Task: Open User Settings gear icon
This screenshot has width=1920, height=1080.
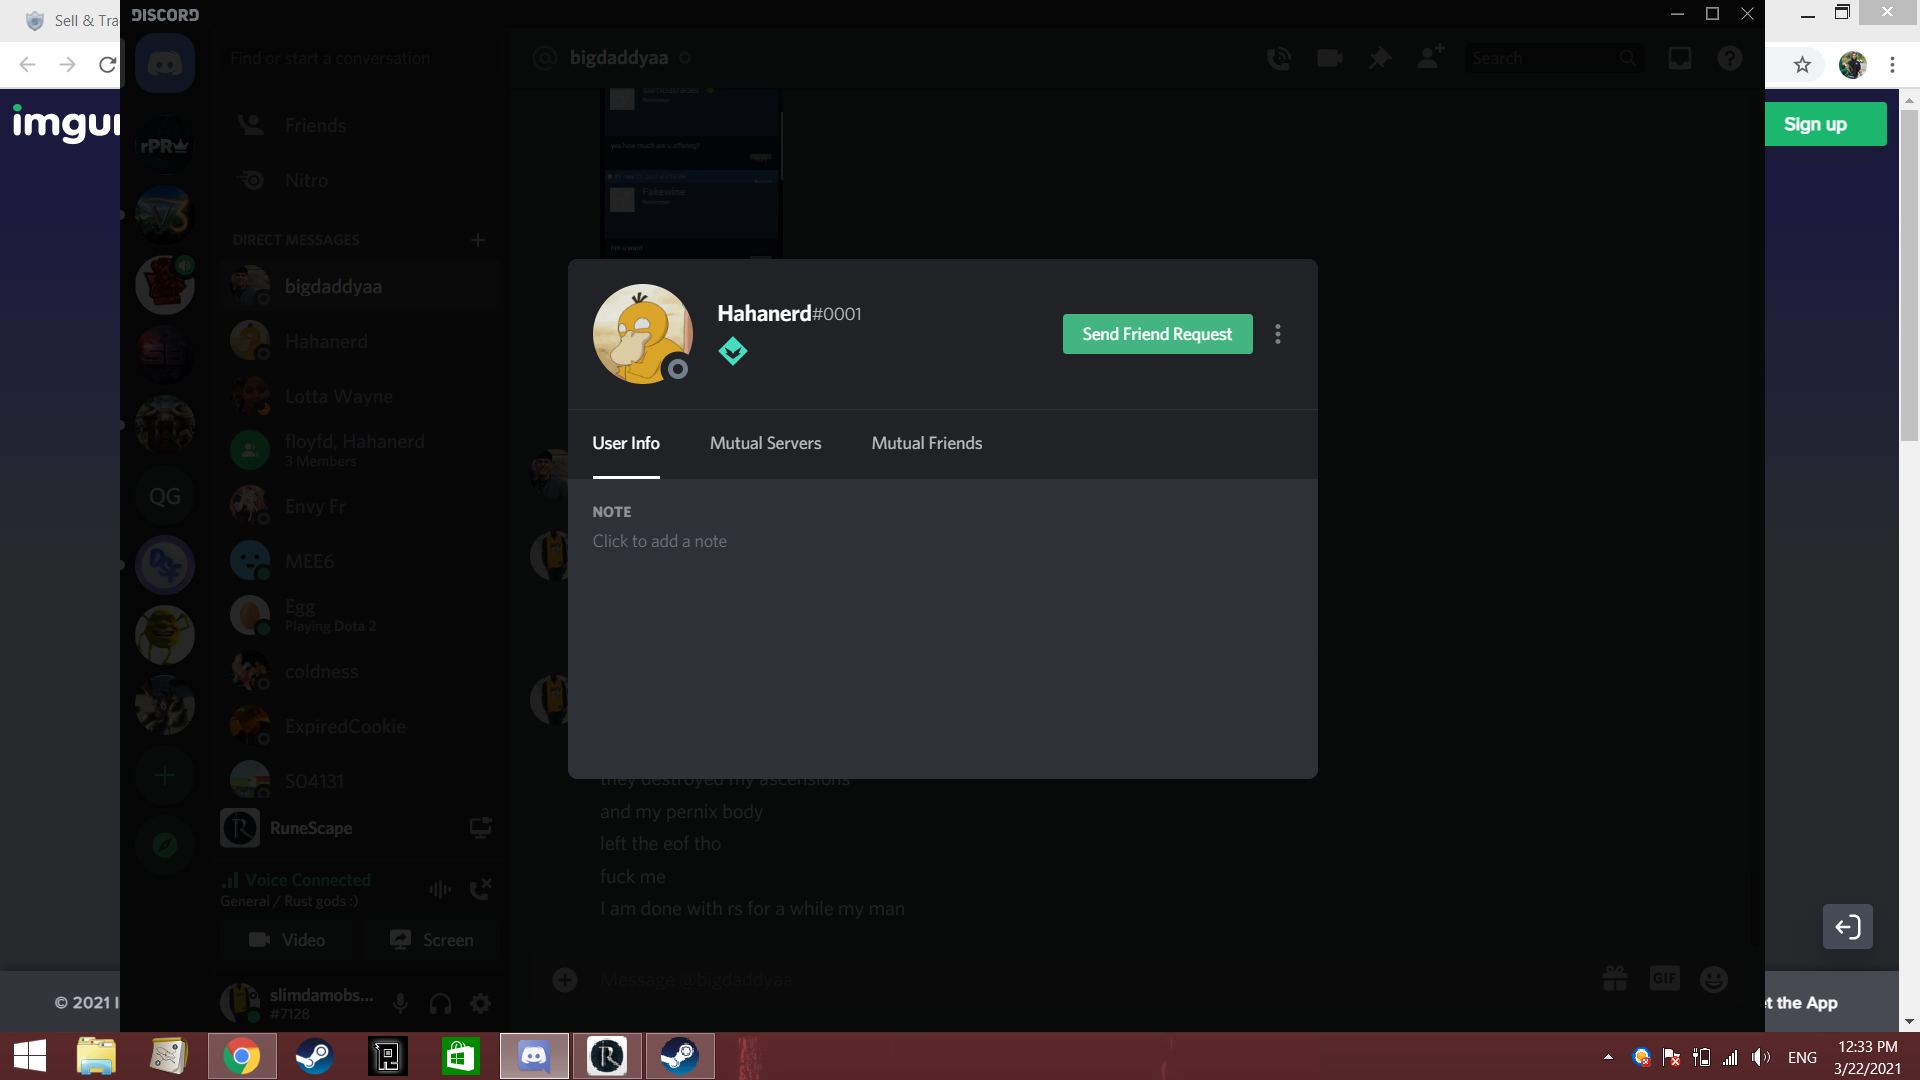Action: click(x=480, y=1003)
